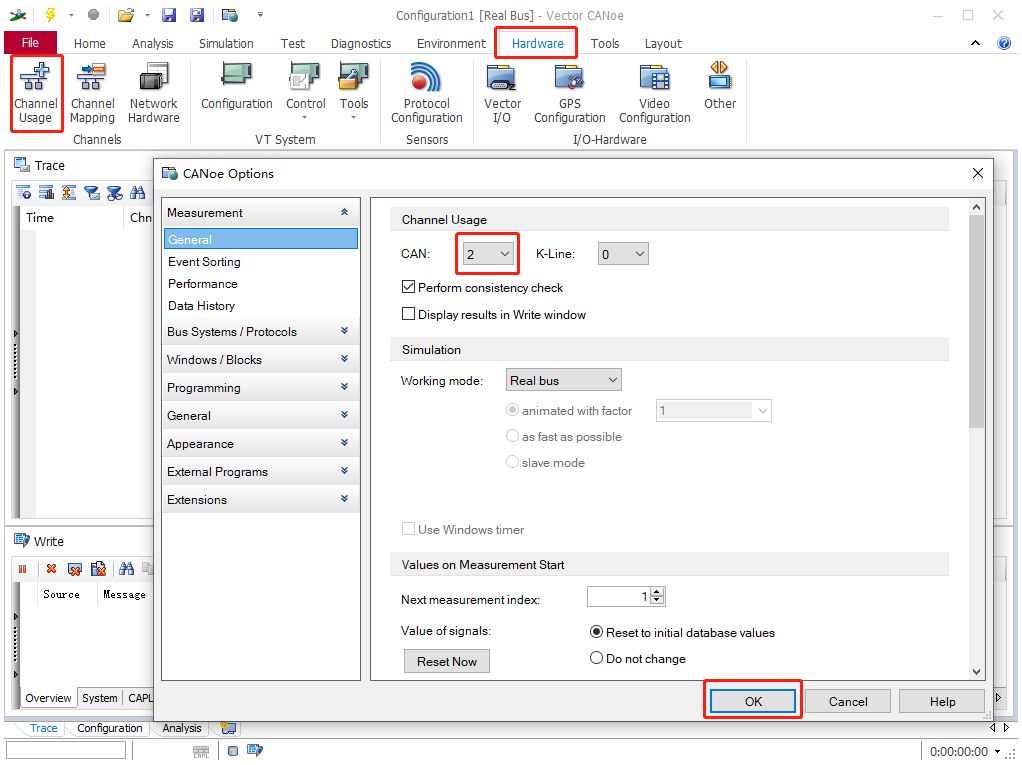Viewport: 1022px width, 765px height.
Task: Click the save-as icon in title bar
Action: (196, 15)
